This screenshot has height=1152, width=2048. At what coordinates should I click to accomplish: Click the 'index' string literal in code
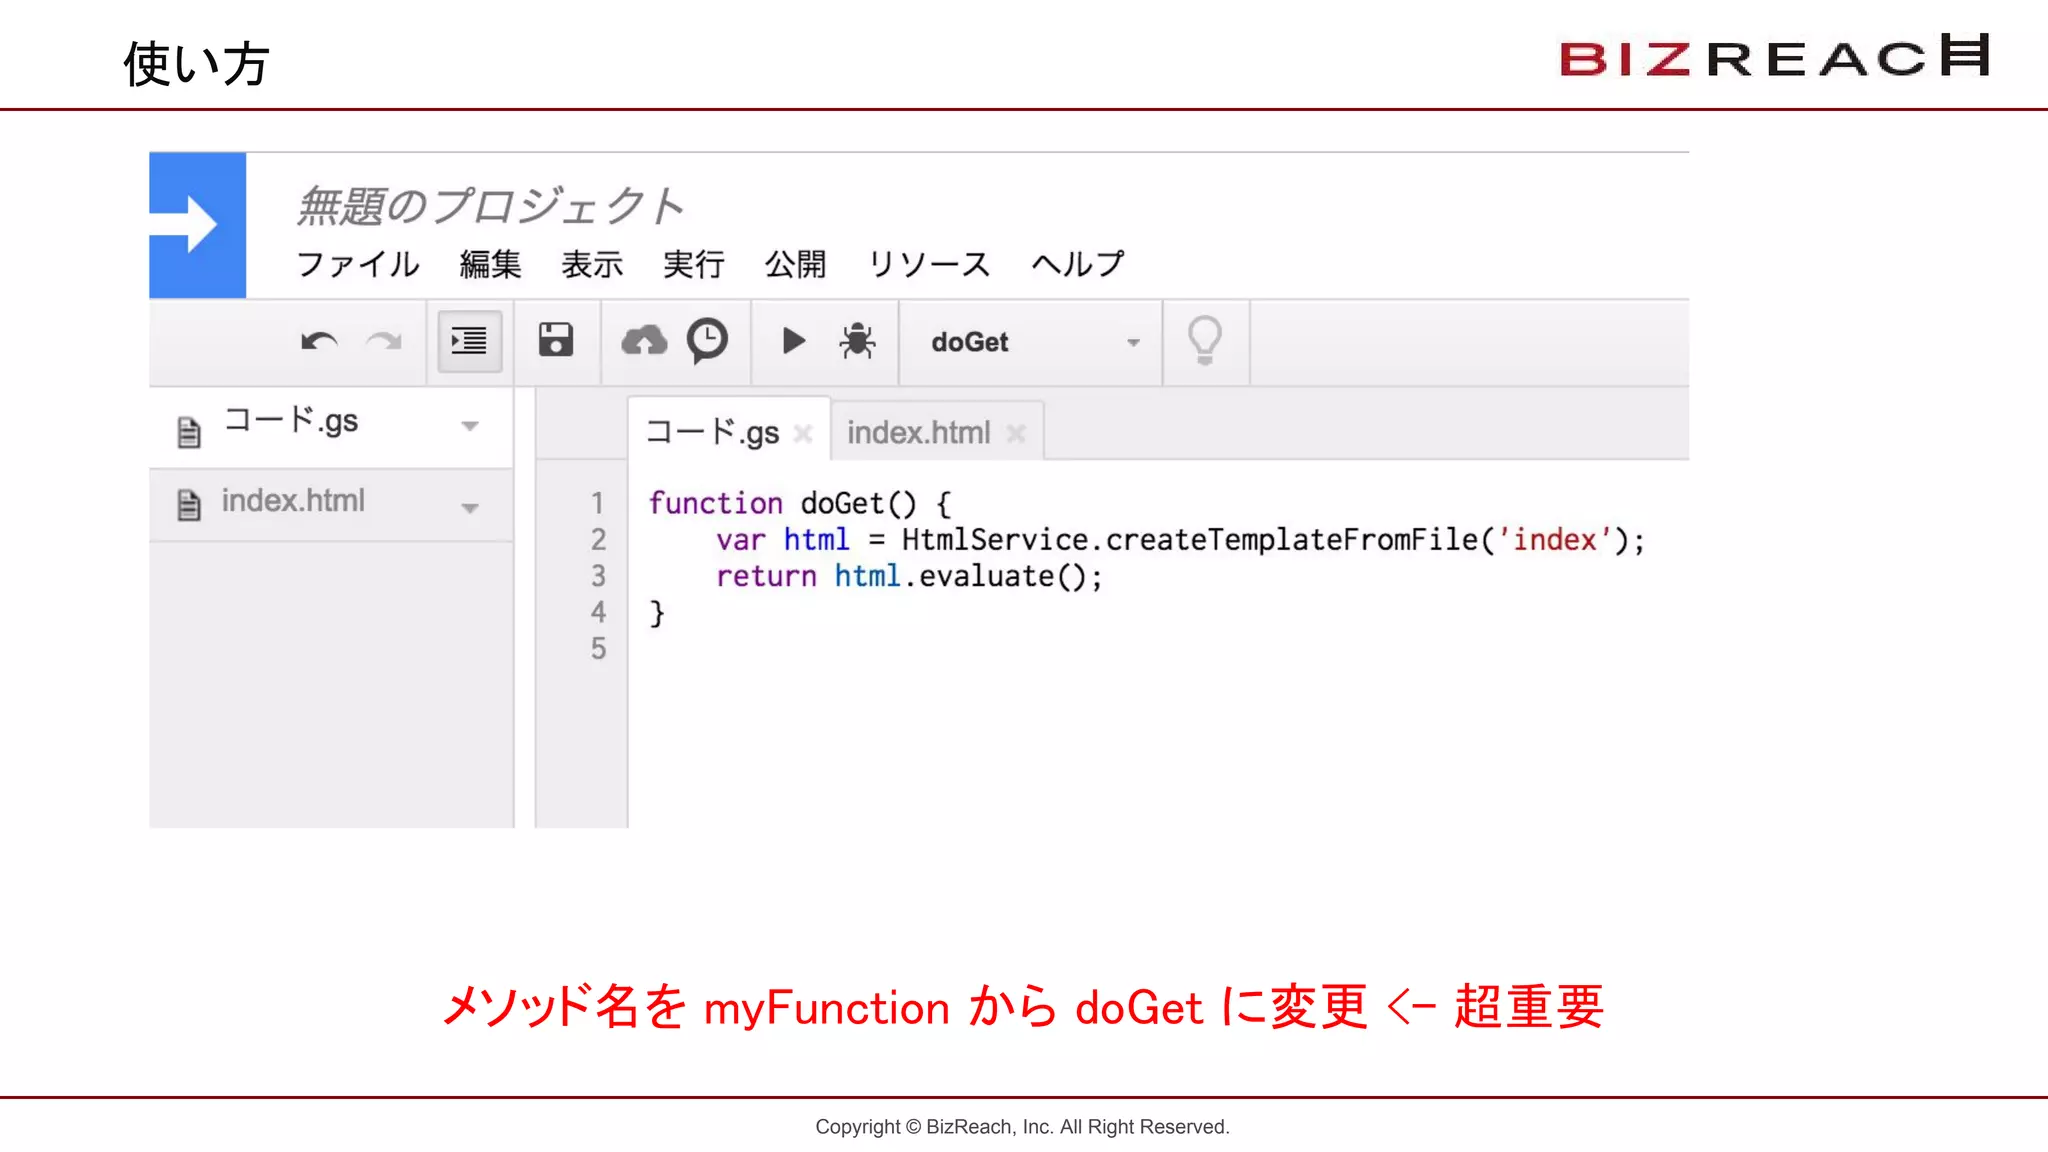pyautogui.click(x=1554, y=540)
